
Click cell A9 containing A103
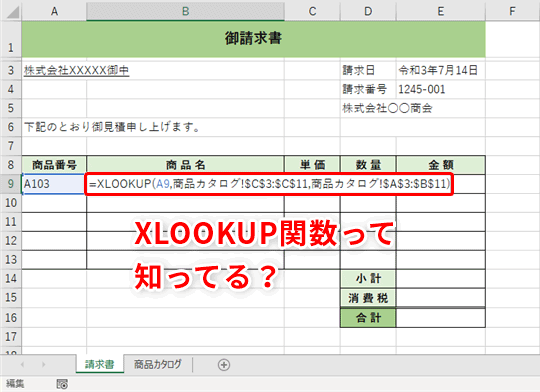tap(54, 184)
